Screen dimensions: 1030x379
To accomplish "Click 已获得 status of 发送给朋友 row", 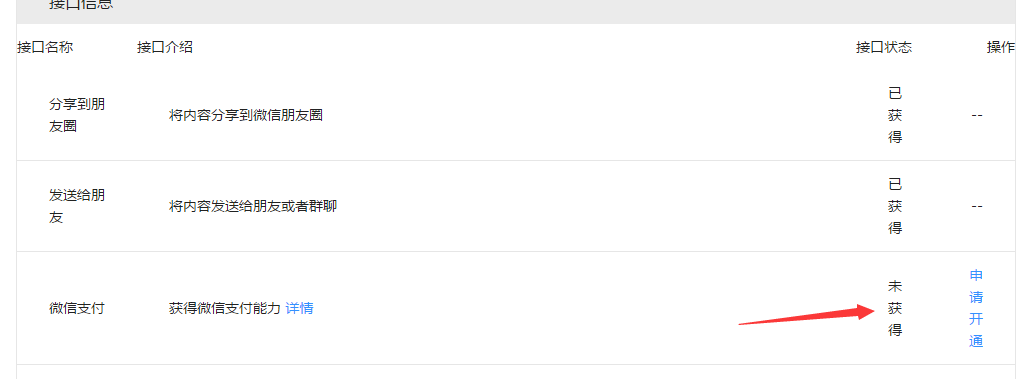I will click(895, 206).
